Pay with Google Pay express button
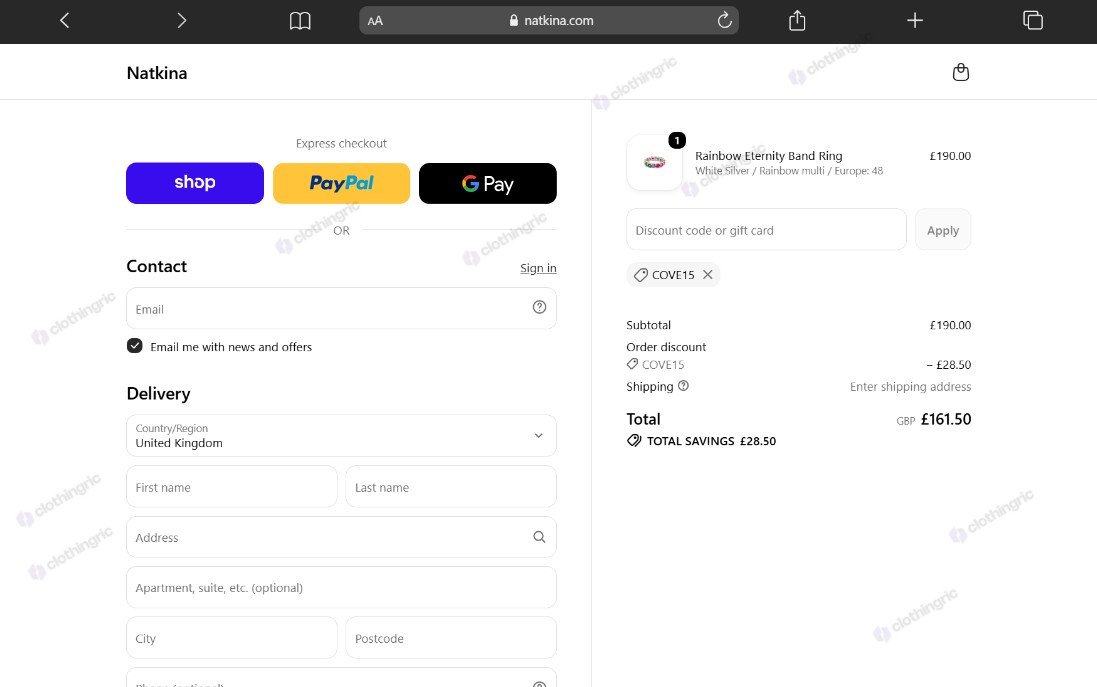 pos(488,183)
